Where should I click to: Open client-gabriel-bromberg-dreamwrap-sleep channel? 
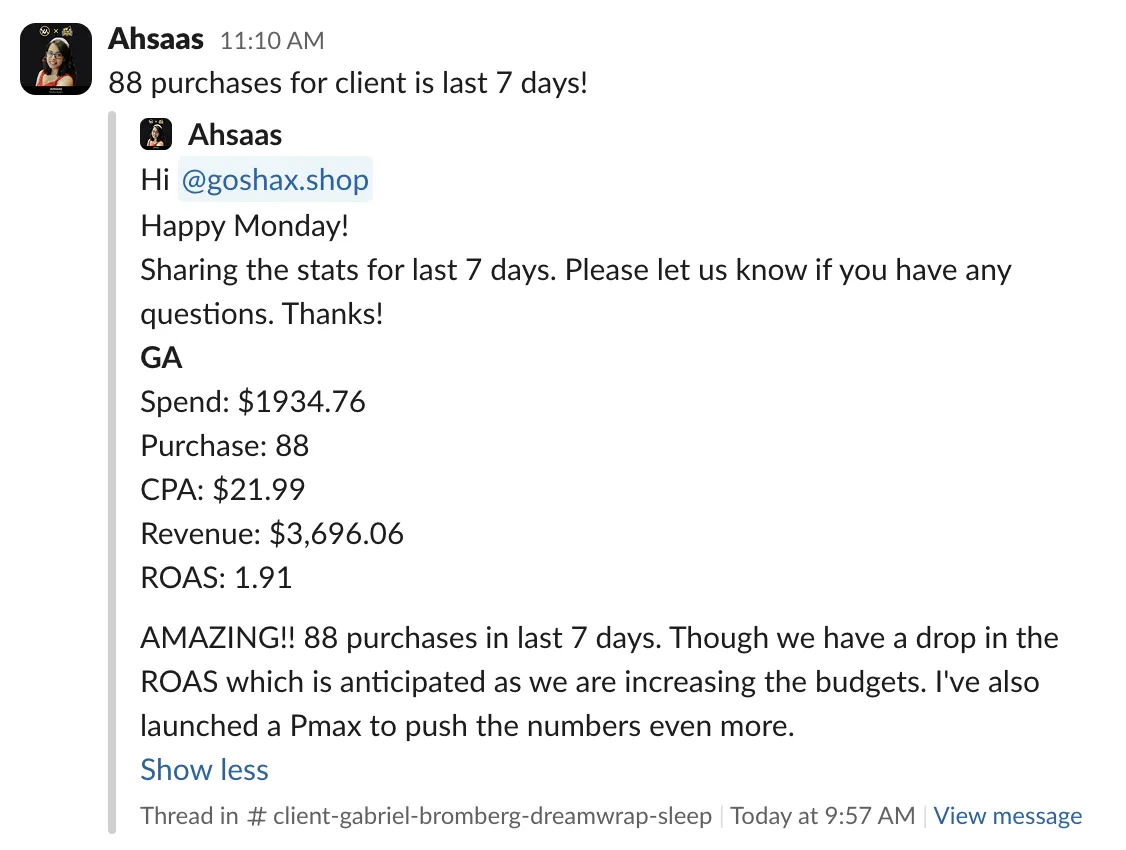pyautogui.click(x=492, y=816)
